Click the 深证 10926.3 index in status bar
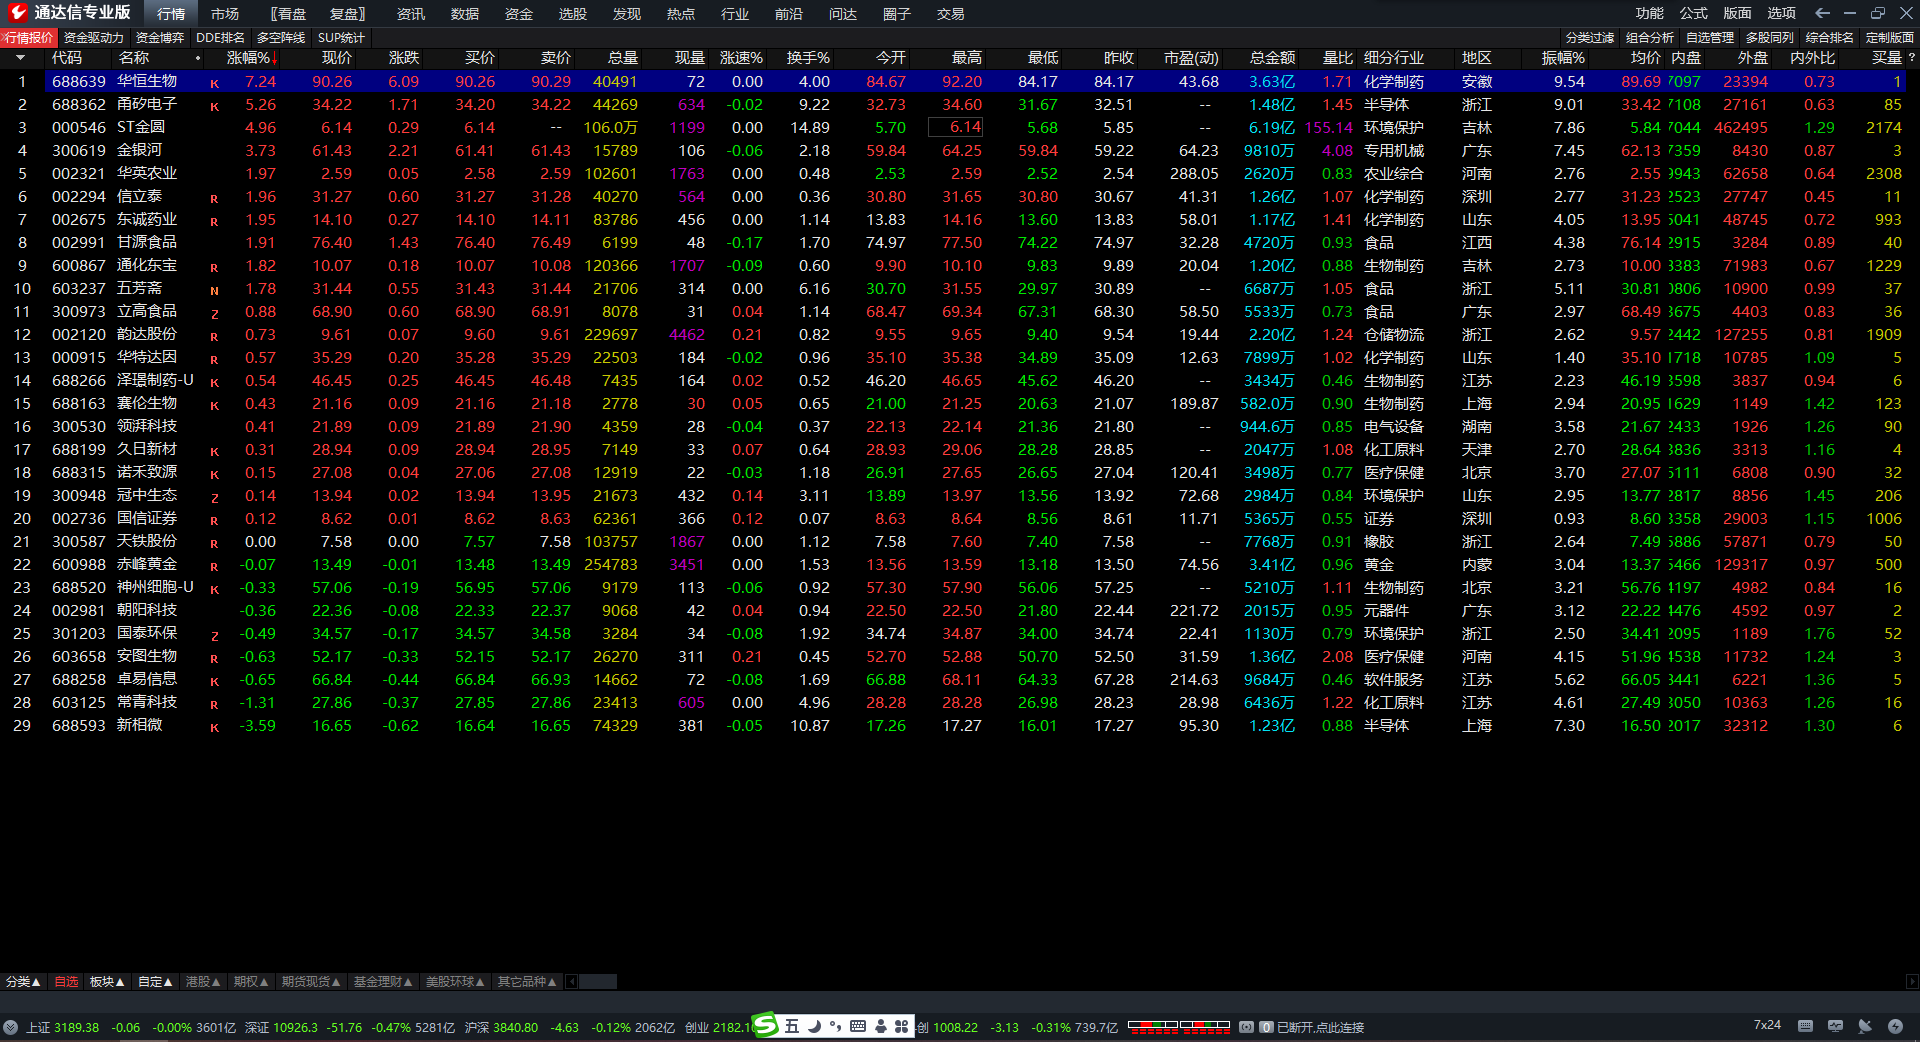This screenshot has width=1920, height=1042. coord(281,1027)
